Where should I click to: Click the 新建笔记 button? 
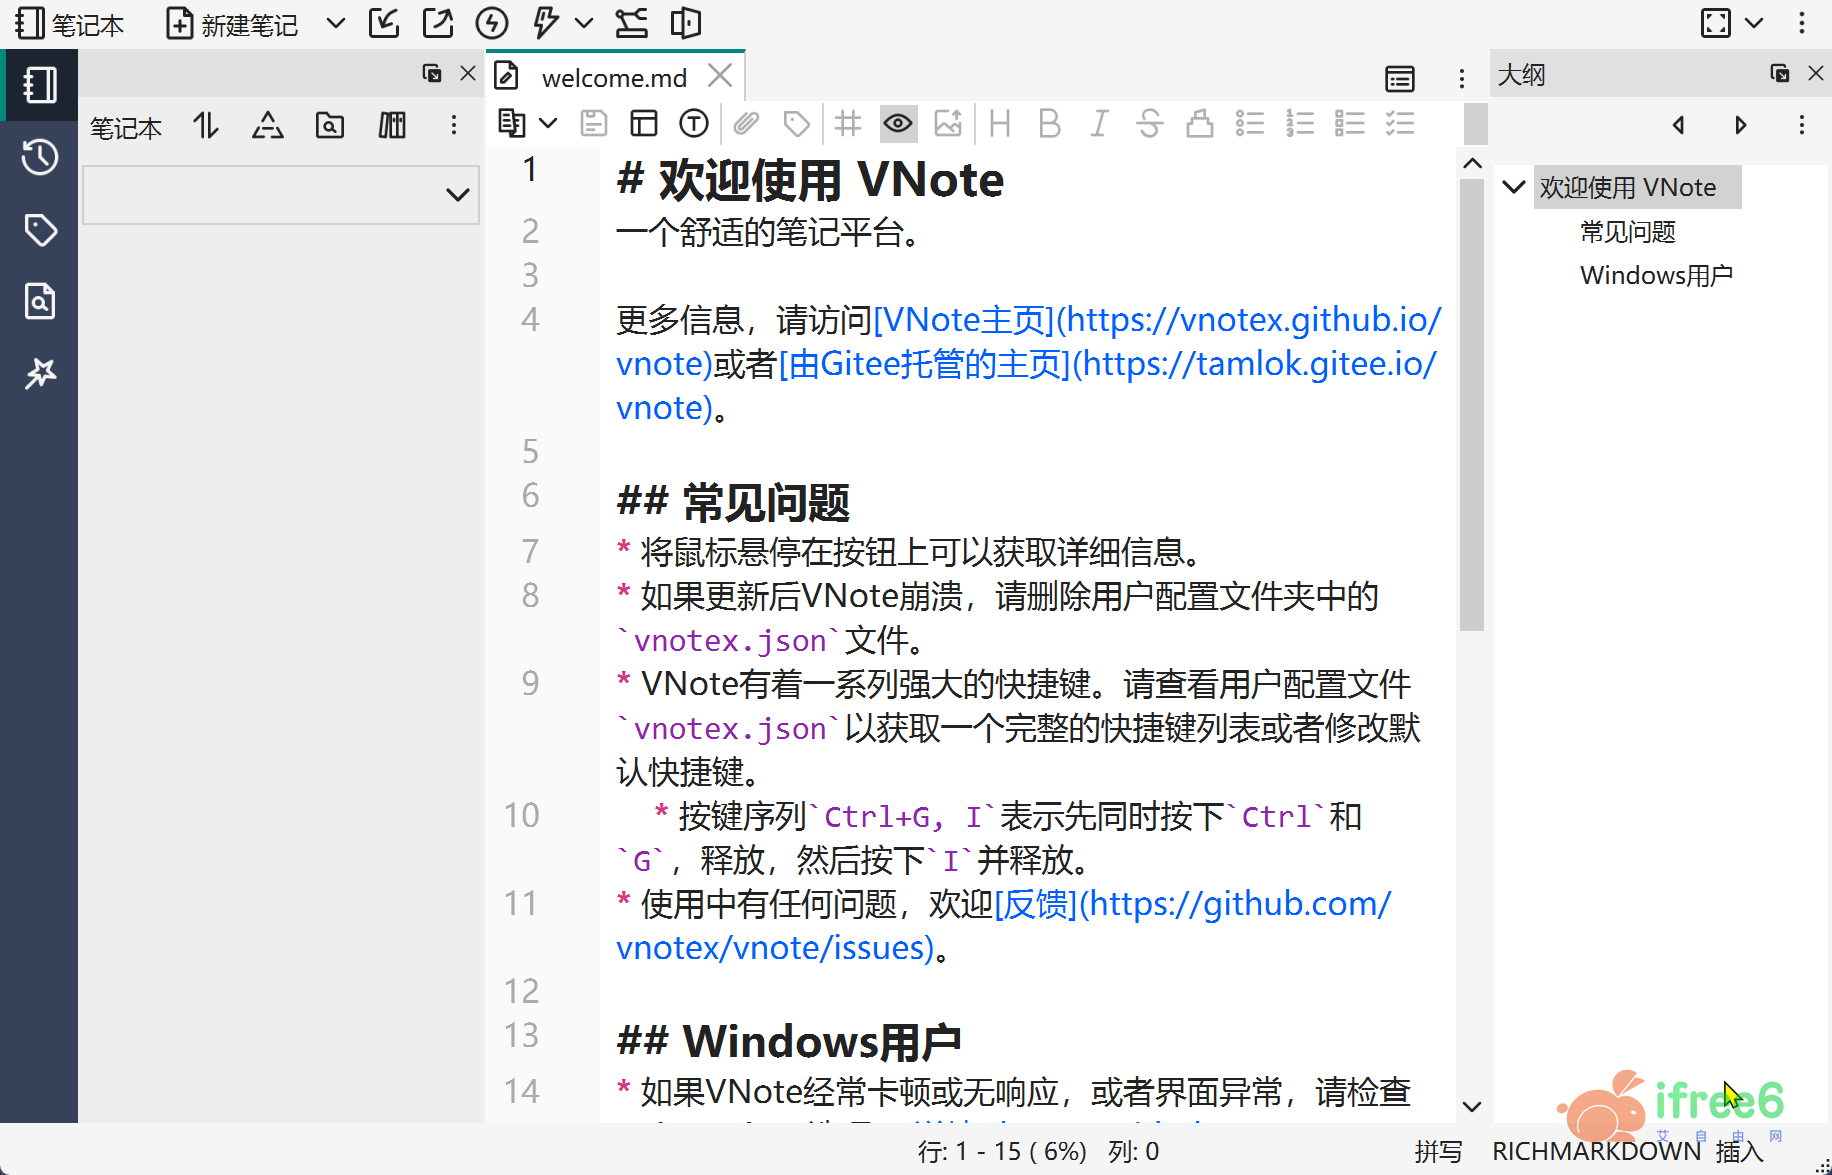232,24
